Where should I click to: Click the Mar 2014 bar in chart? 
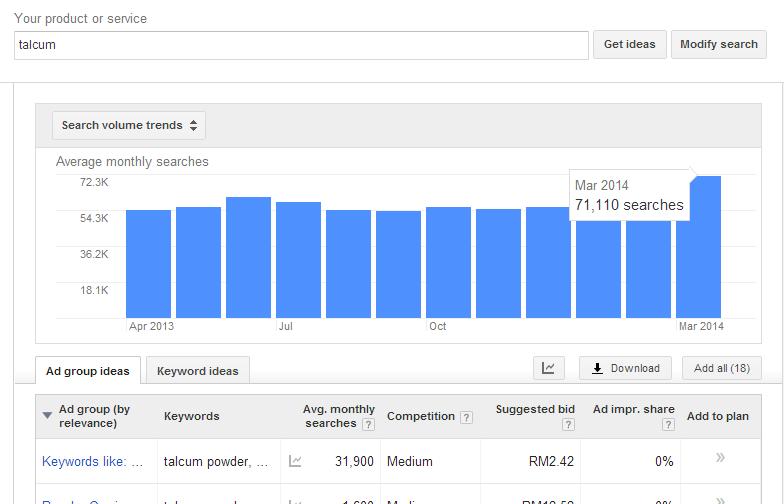pos(698,246)
